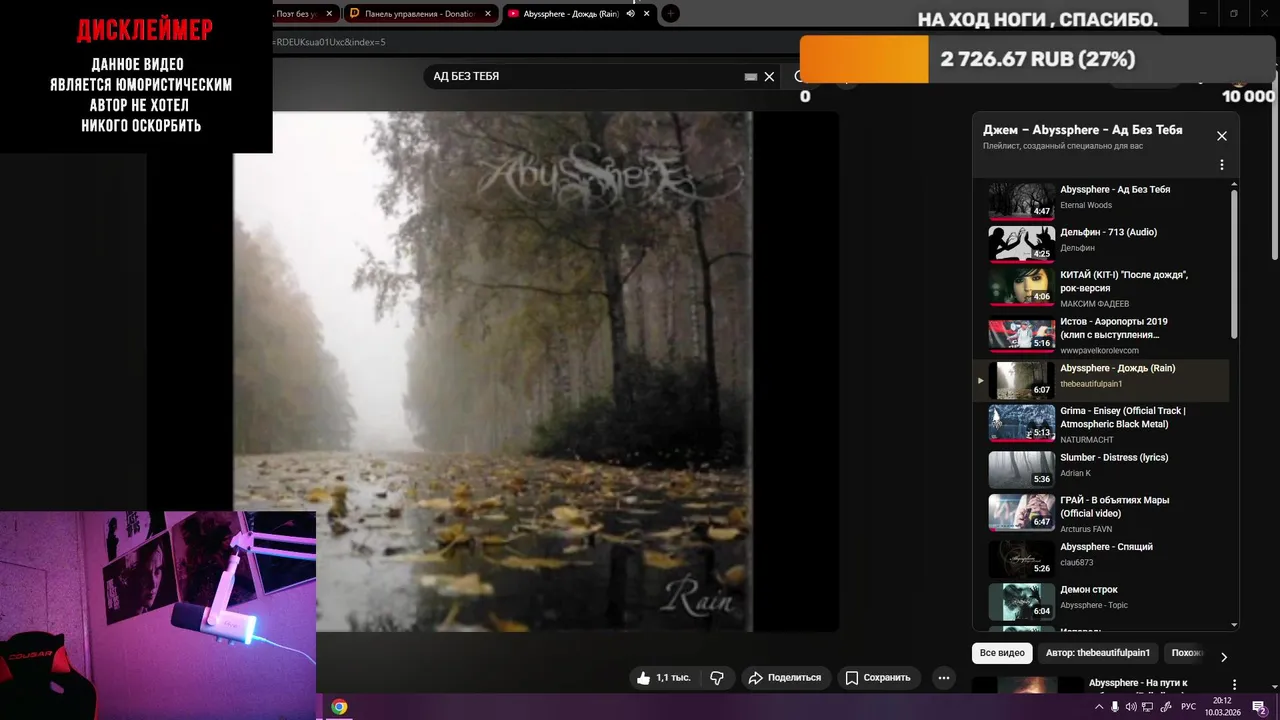
Task: Close the Панель управления - Donation tab
Action: click(488, 14)
